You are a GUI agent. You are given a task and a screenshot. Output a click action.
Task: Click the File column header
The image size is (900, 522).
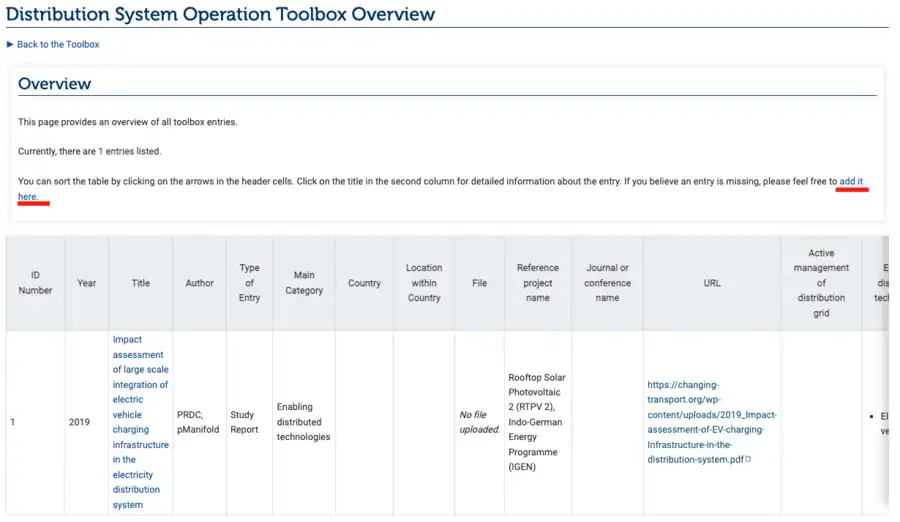click(x=480, y=283)
